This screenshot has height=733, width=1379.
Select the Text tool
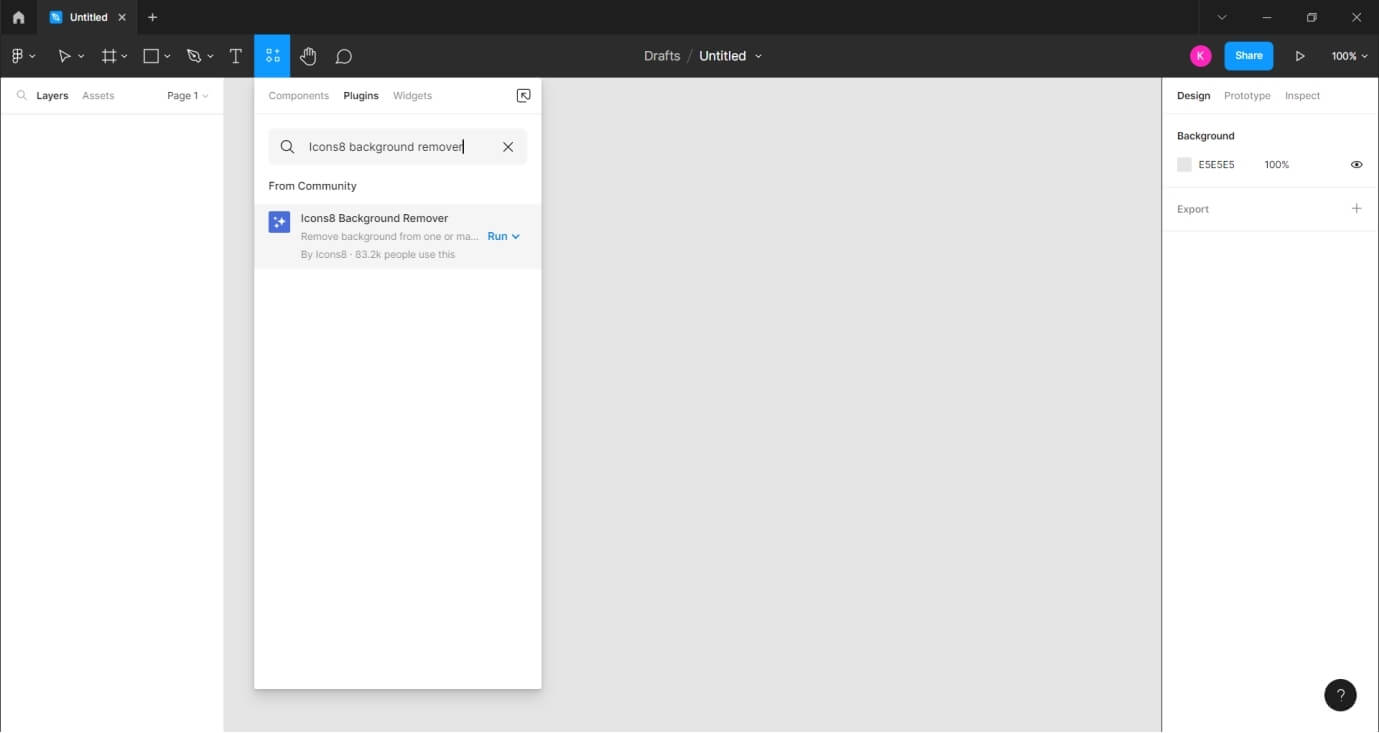point(236,56)
